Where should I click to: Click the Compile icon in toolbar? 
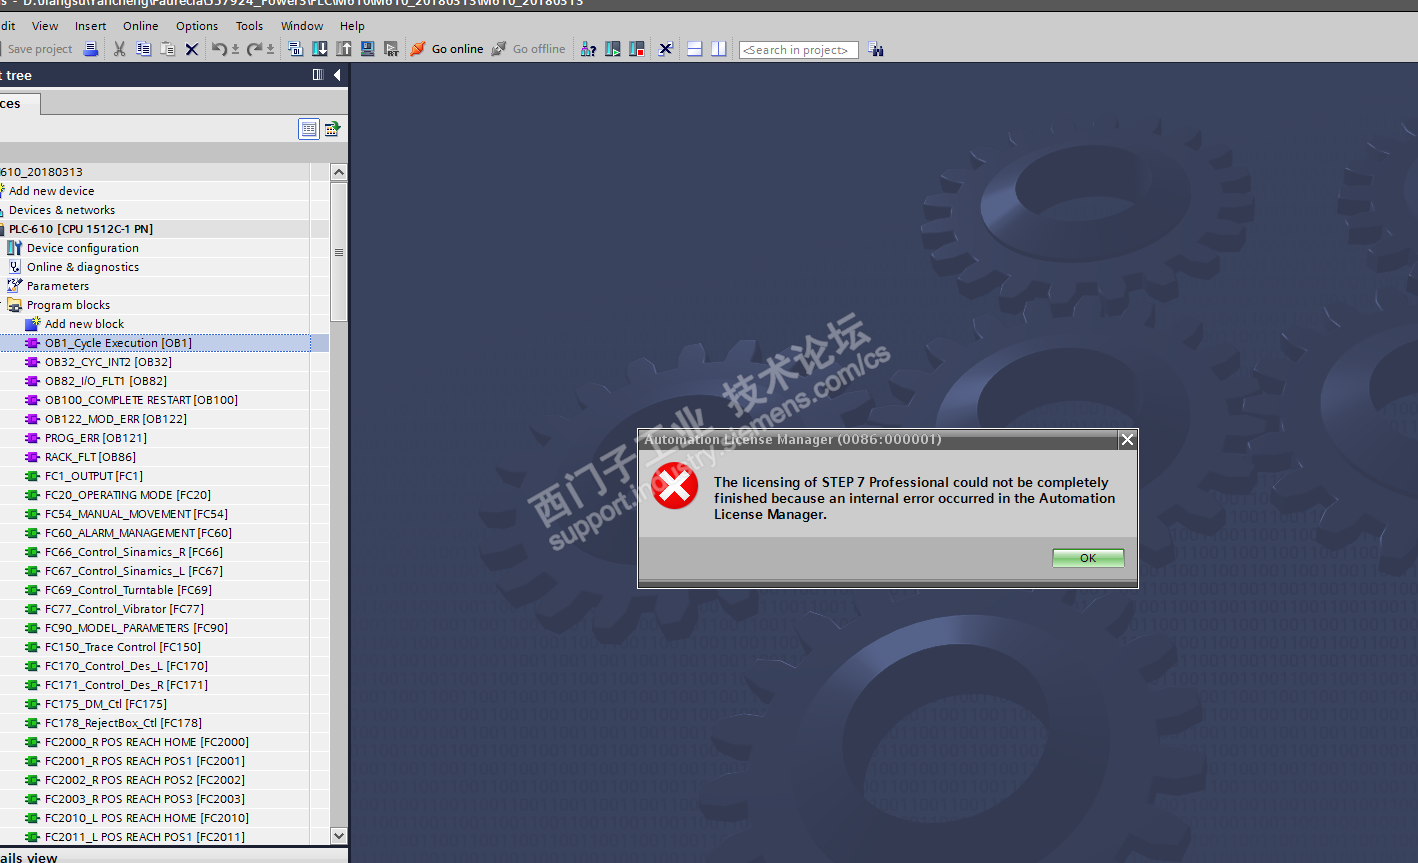(295, 49)
